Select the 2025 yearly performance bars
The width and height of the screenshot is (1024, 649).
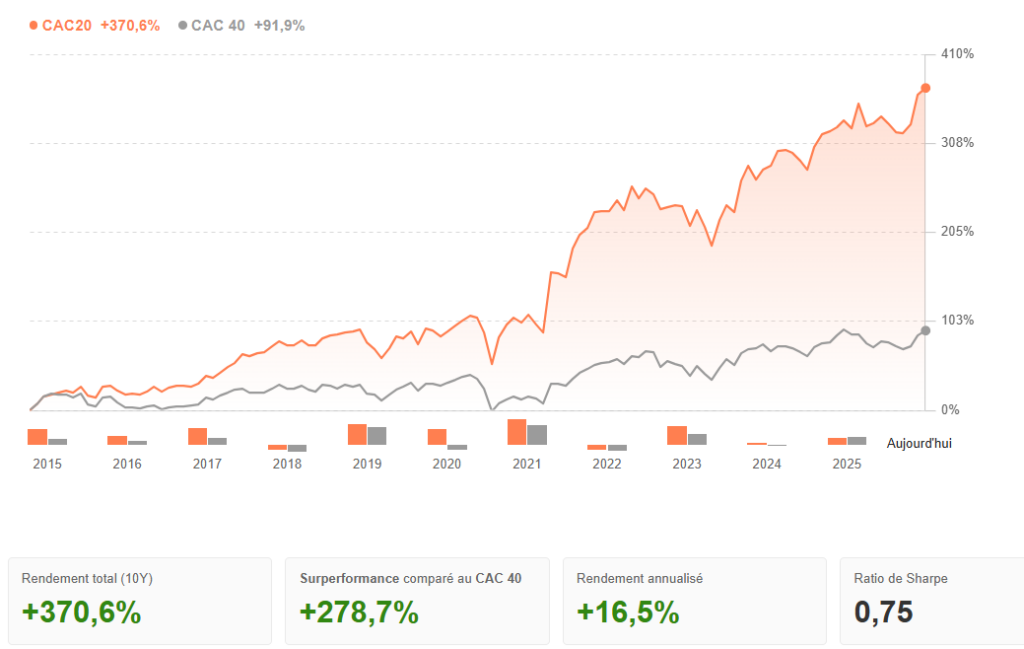(x=847, y=441)
